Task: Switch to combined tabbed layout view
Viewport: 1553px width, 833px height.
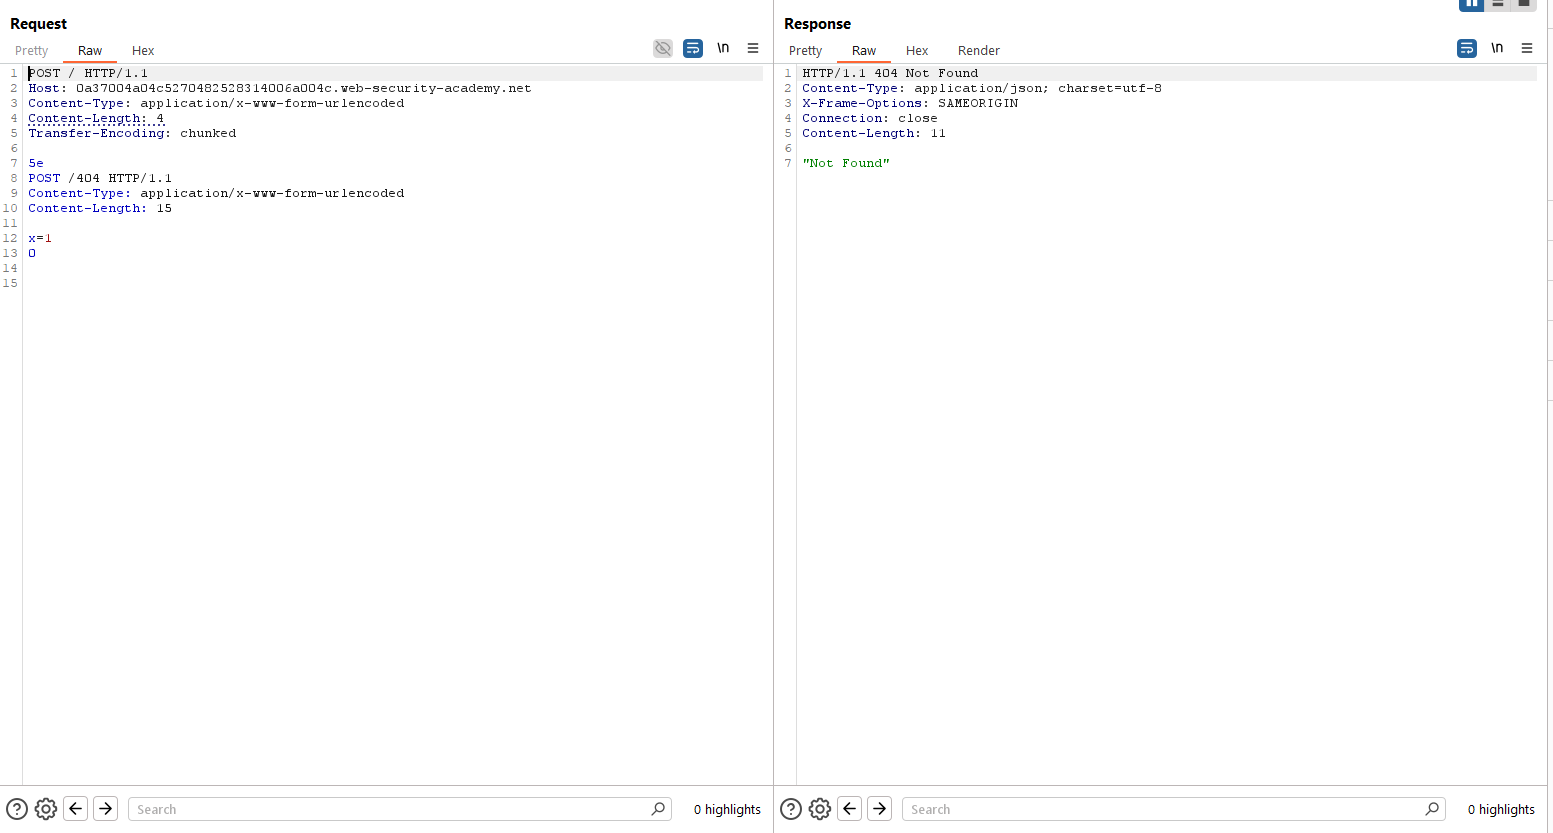Action: tap(1524, 4)
